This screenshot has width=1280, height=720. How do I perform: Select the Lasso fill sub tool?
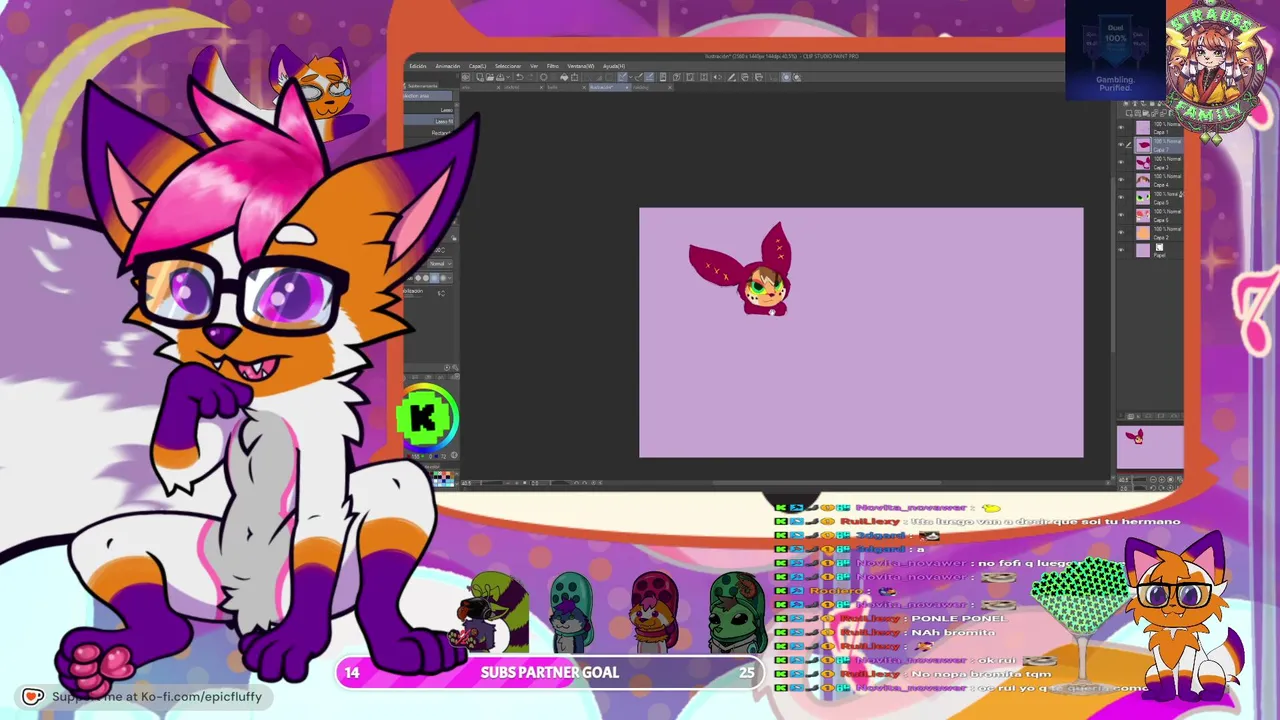431,121
